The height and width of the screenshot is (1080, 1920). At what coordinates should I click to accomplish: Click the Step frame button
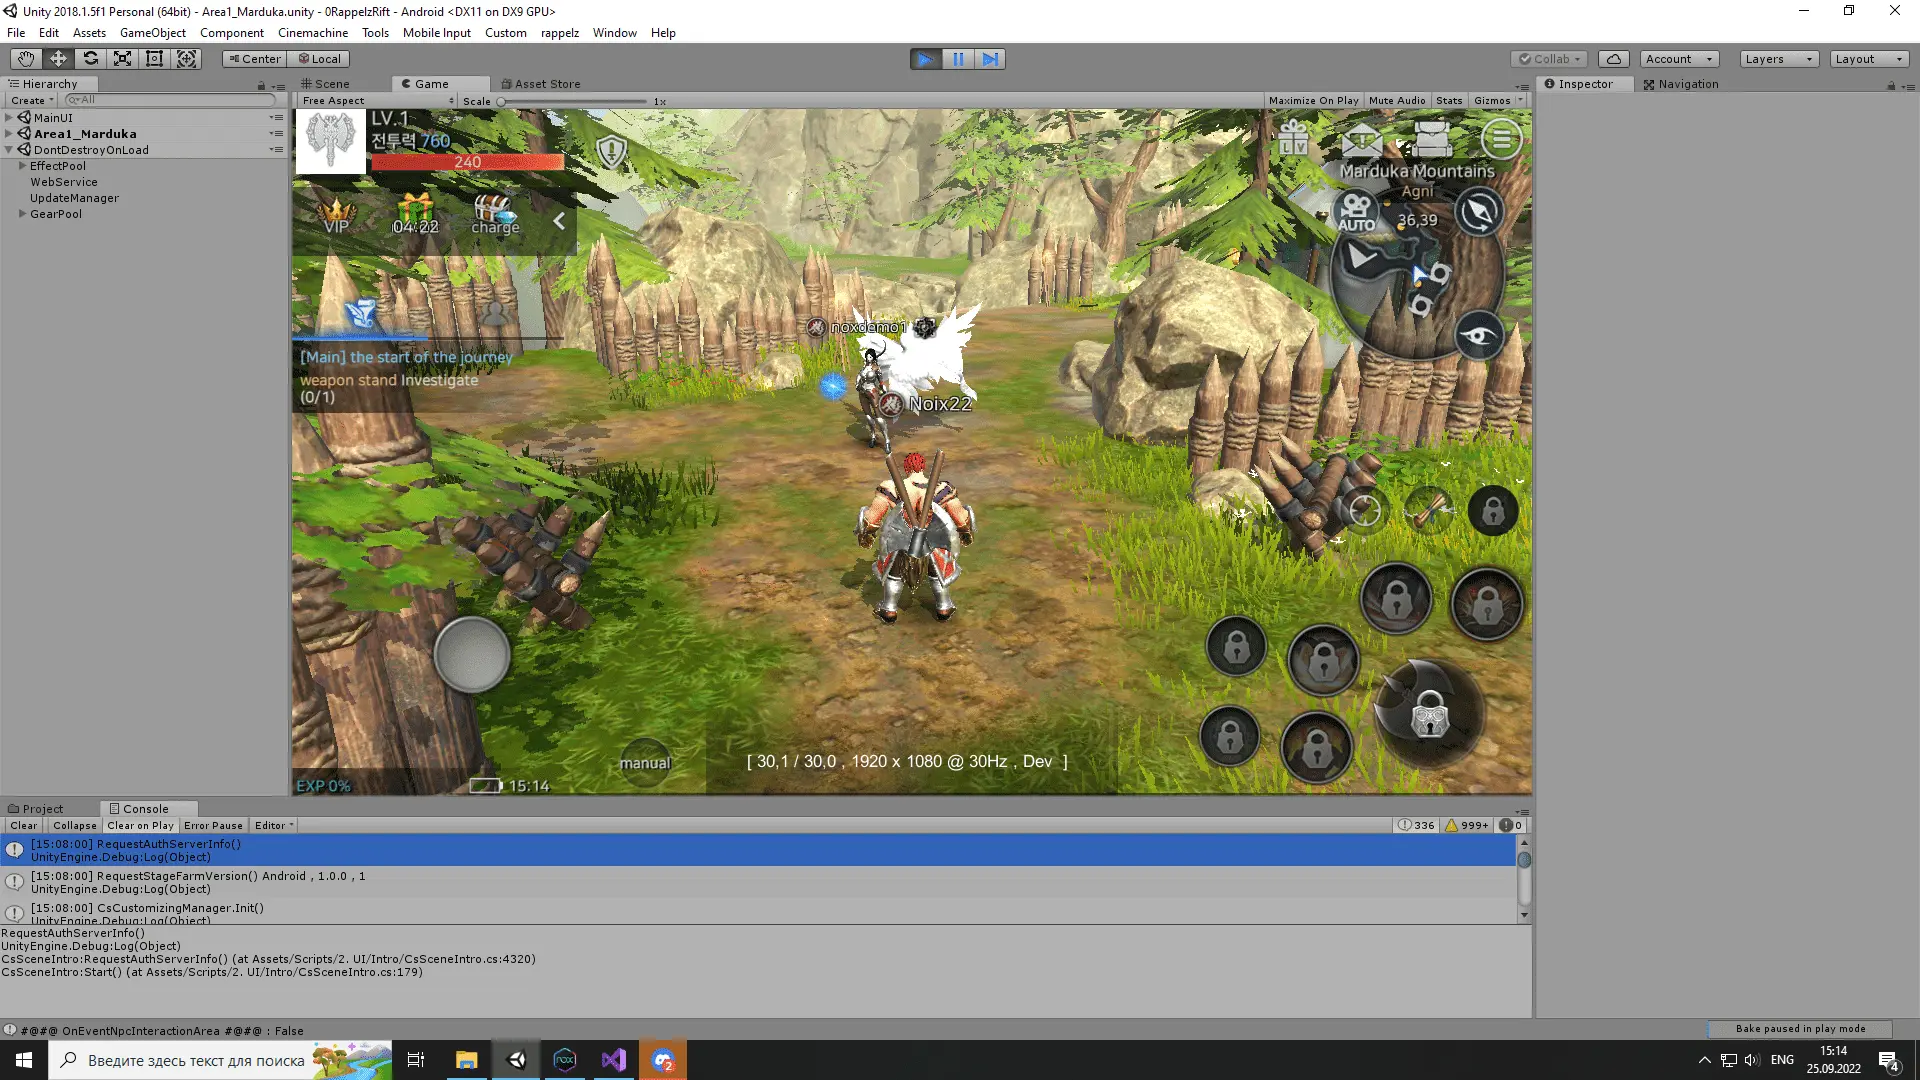[990, 59]
